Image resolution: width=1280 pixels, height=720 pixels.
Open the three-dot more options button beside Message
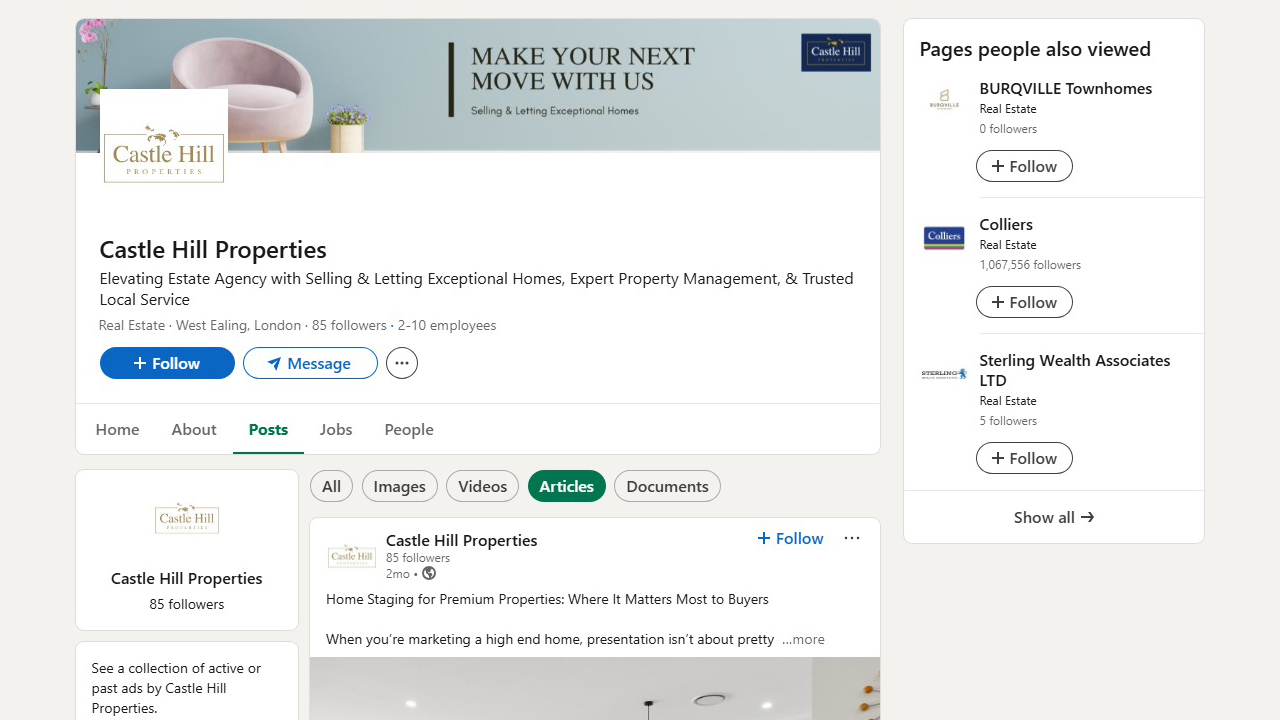[x=402, y=363]
